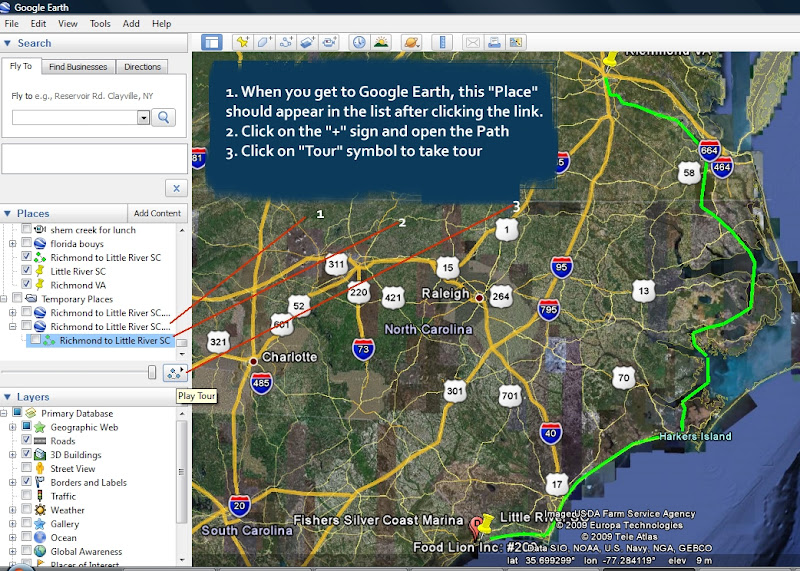
Task: Adjust the Places opacity slider handle
Action: (152, 372)
